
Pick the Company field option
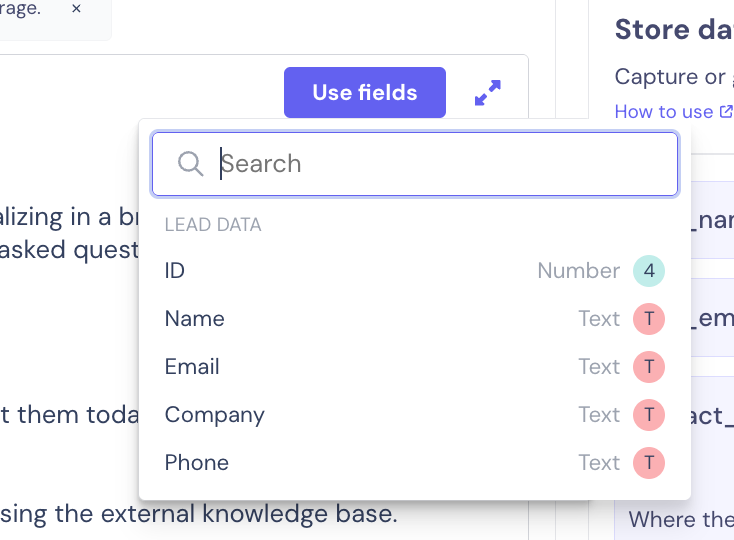(214, 415)
